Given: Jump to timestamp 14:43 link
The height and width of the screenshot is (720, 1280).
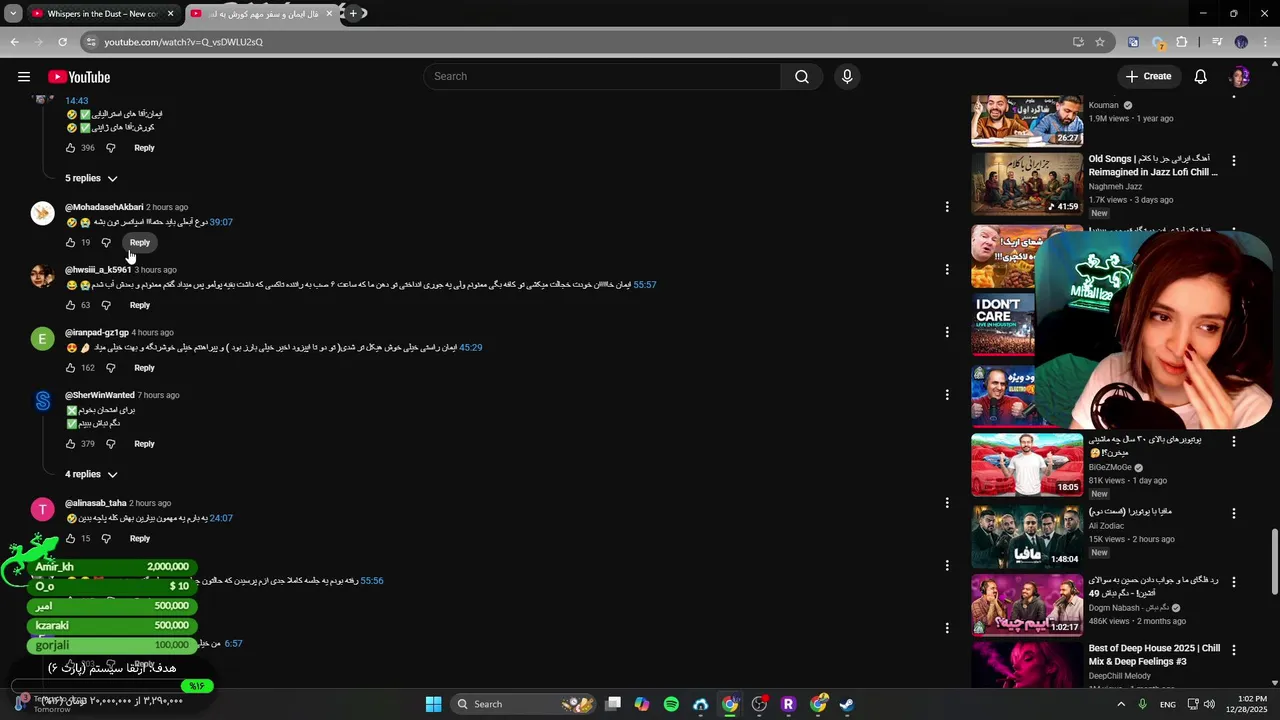Looking at the screenshot, I should (x=77, y=101).
